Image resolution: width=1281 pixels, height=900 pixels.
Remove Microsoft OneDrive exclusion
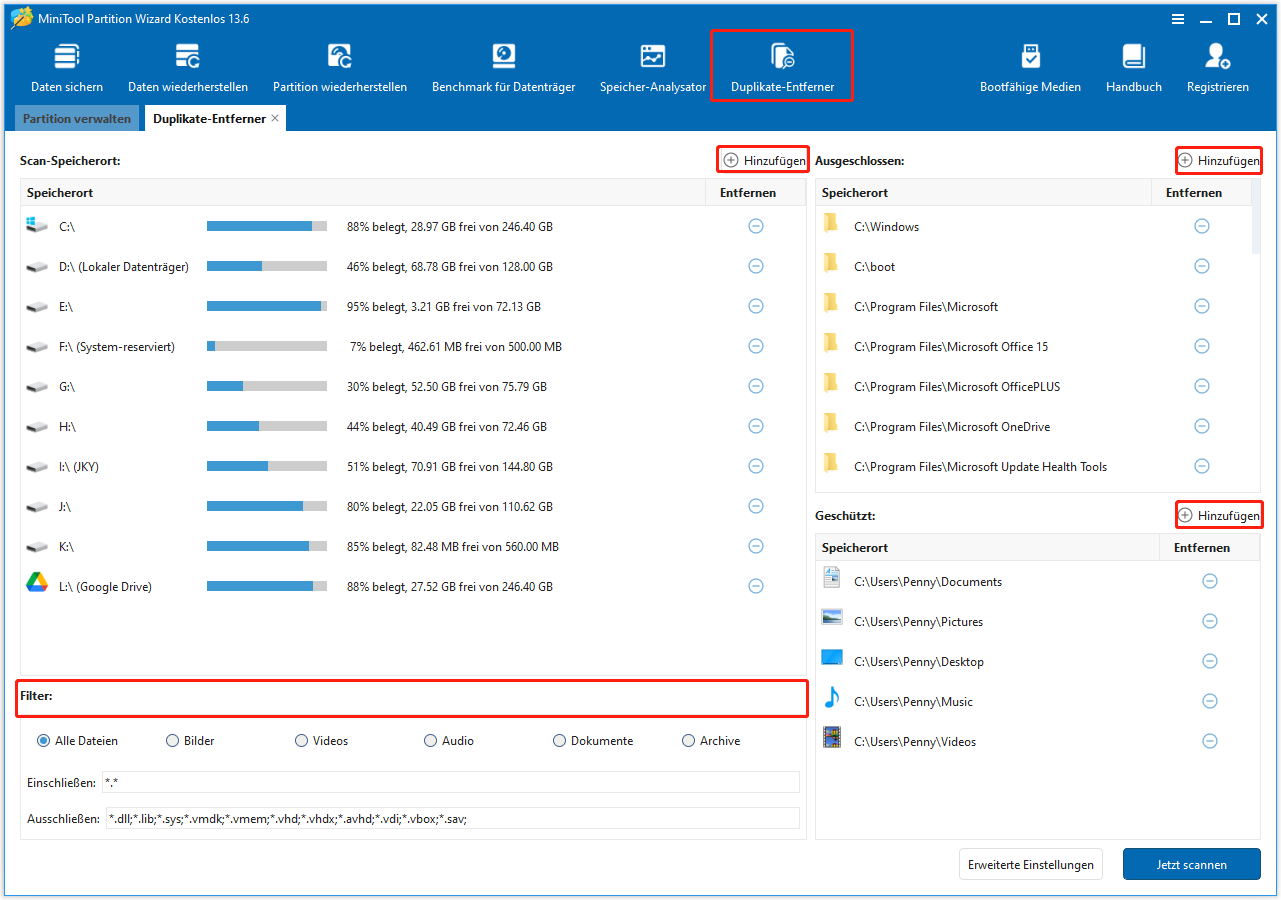point(1202,426)
